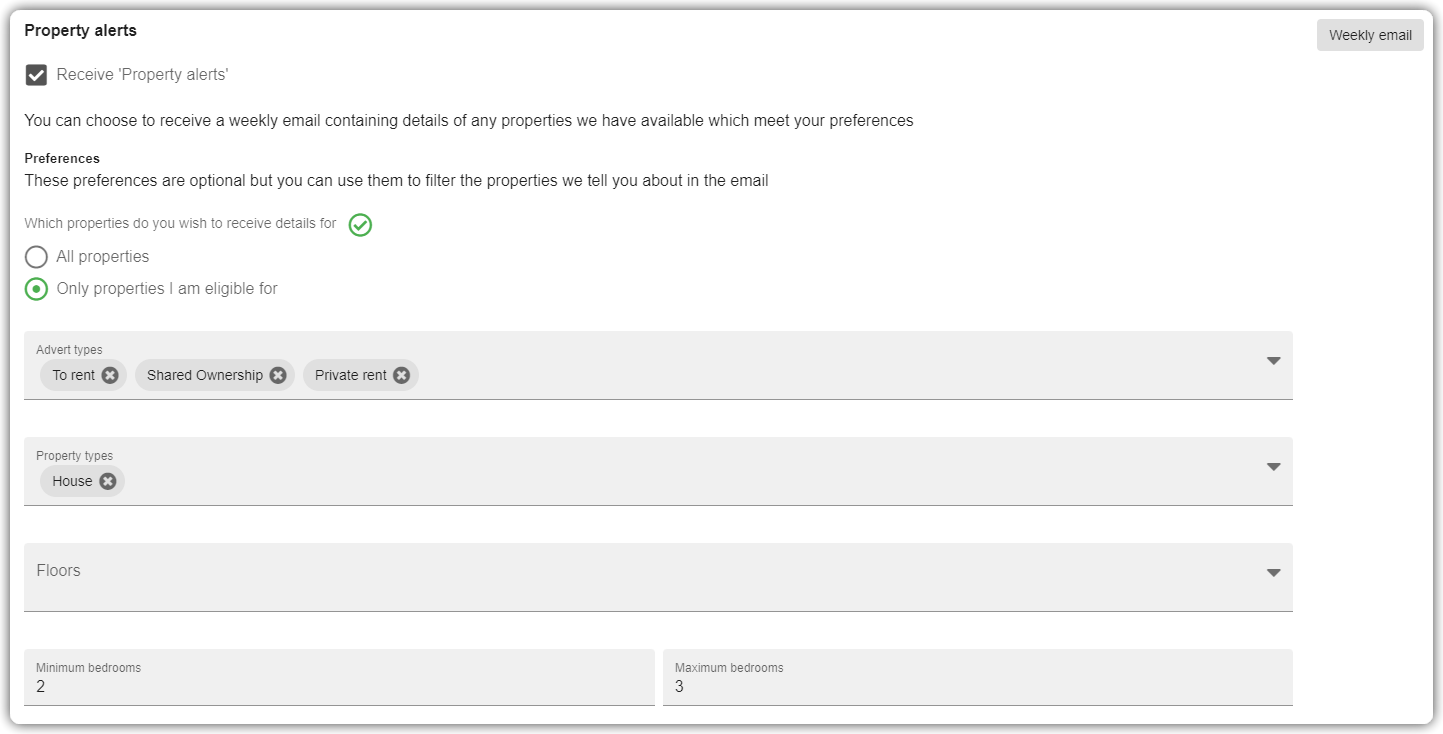Remove the 'Shared Ownership' chip
The image size is (1443, 734).
tap(278, 375)
